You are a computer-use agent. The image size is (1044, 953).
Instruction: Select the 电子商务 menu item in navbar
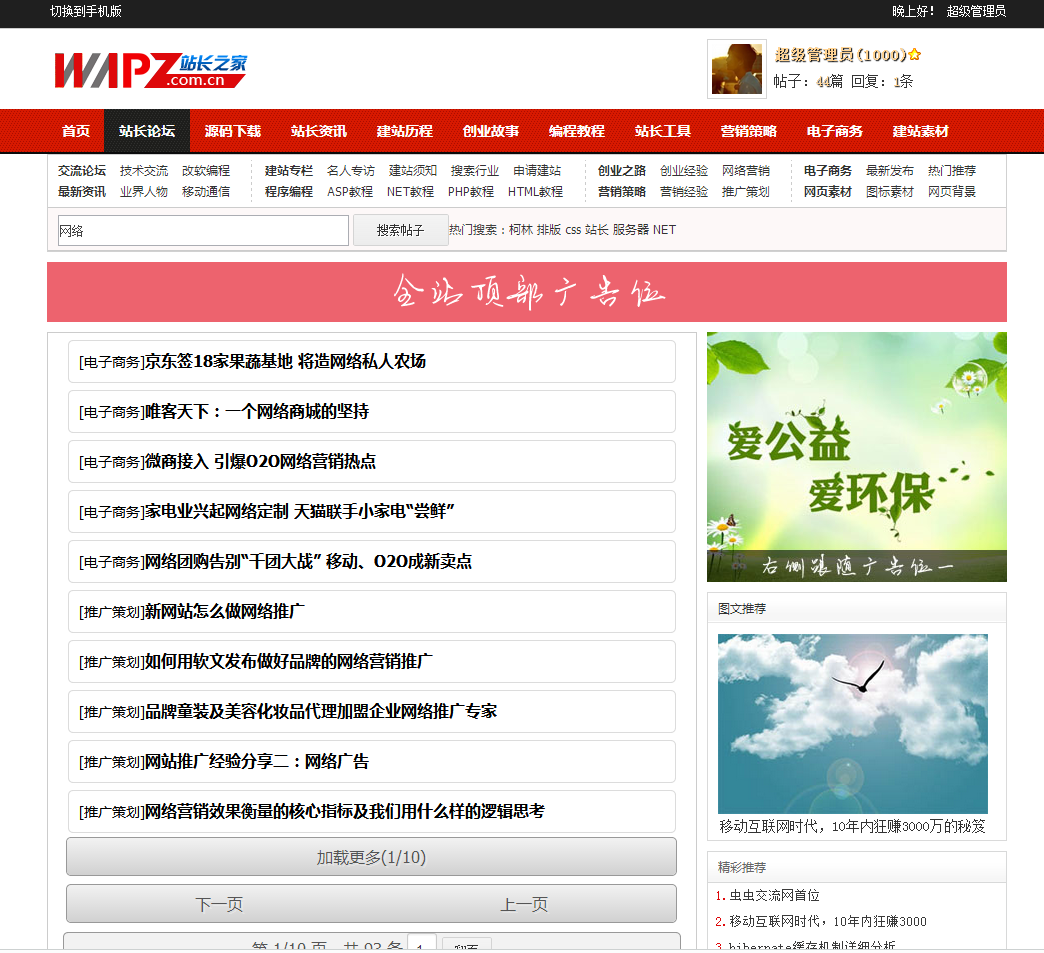click(x=834, y=131)
